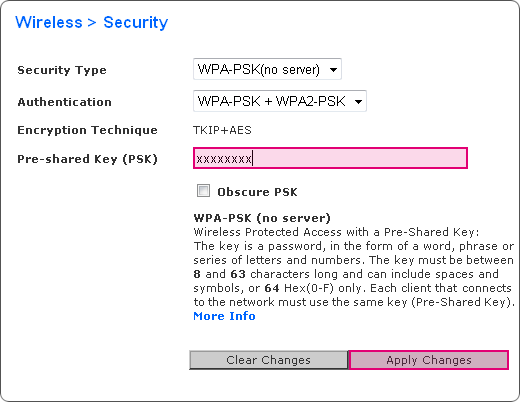Click the Authentication label
This screenshot has height=402, width=520.
pyautogui.click(x=64, y=102)
